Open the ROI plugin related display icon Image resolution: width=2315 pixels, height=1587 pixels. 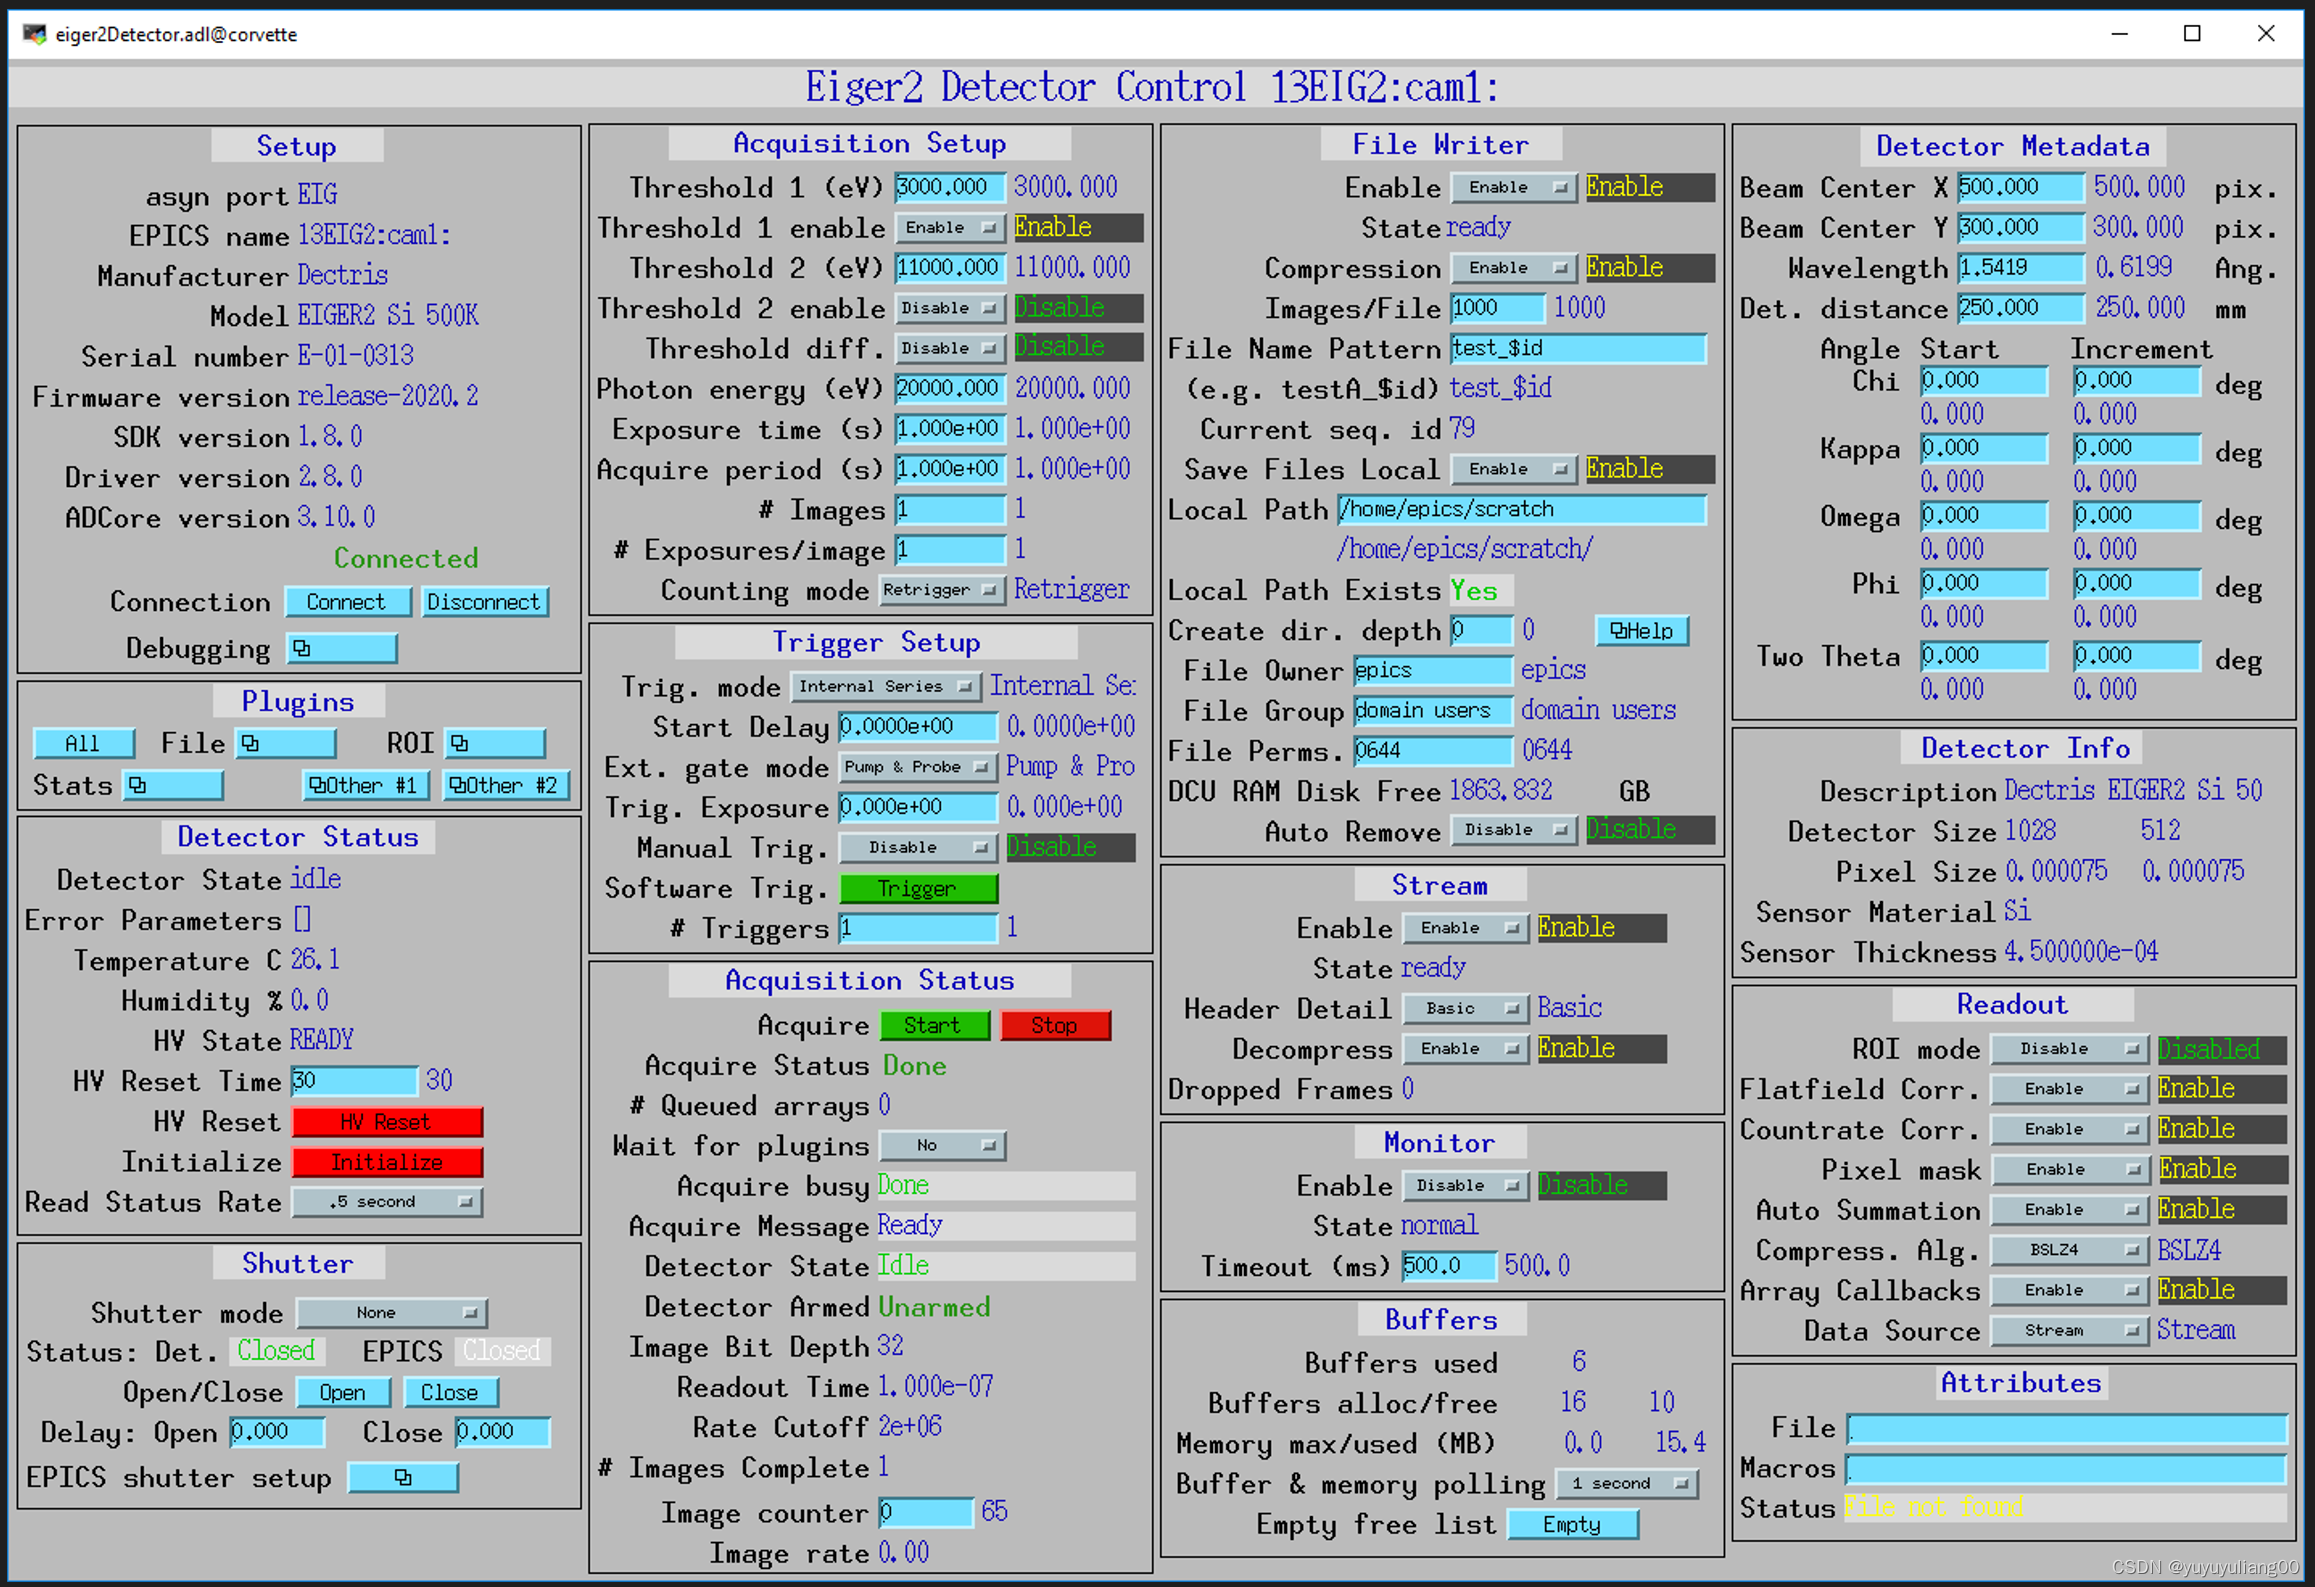click(495, 743)
